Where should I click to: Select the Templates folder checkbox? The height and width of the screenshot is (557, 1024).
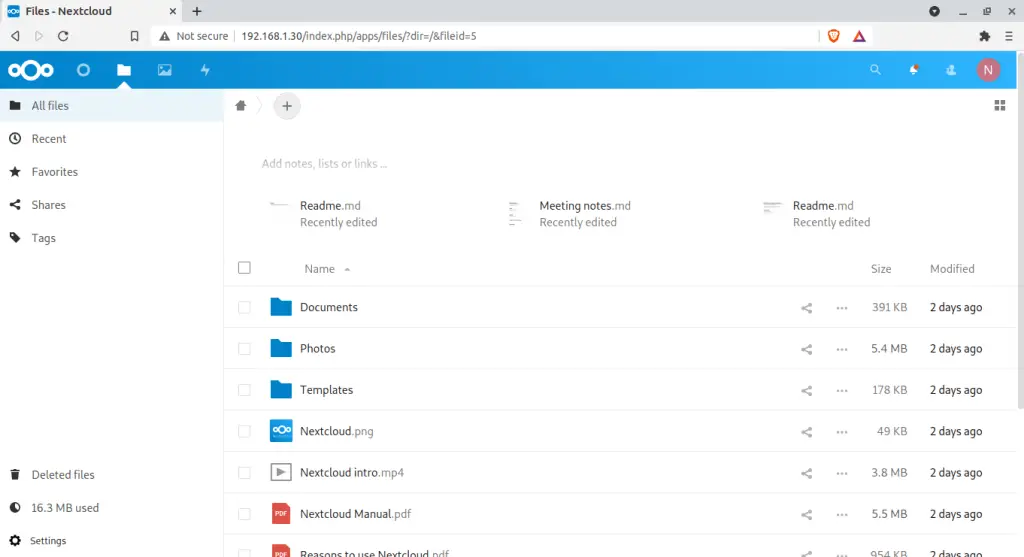[244, 390]
